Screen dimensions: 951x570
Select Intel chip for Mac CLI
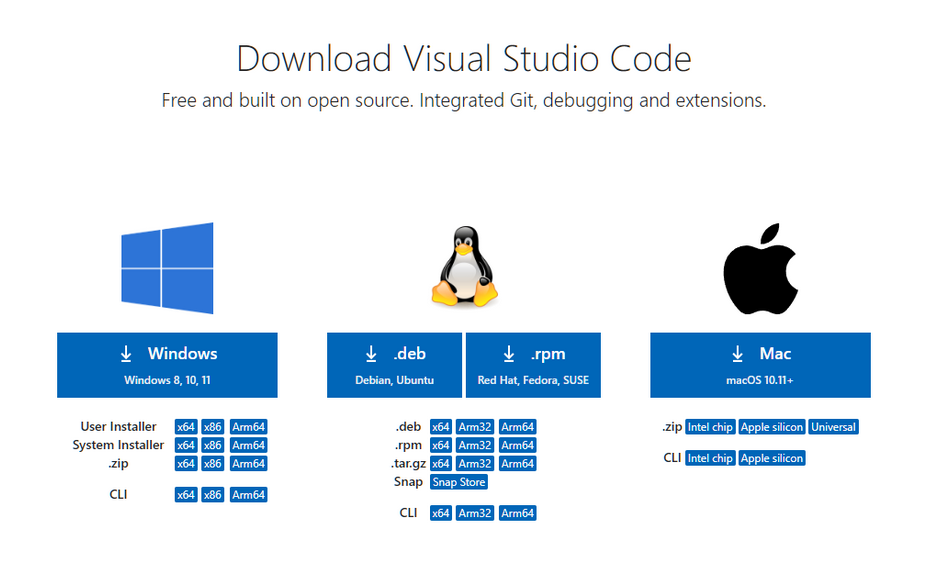coord(710,458)
